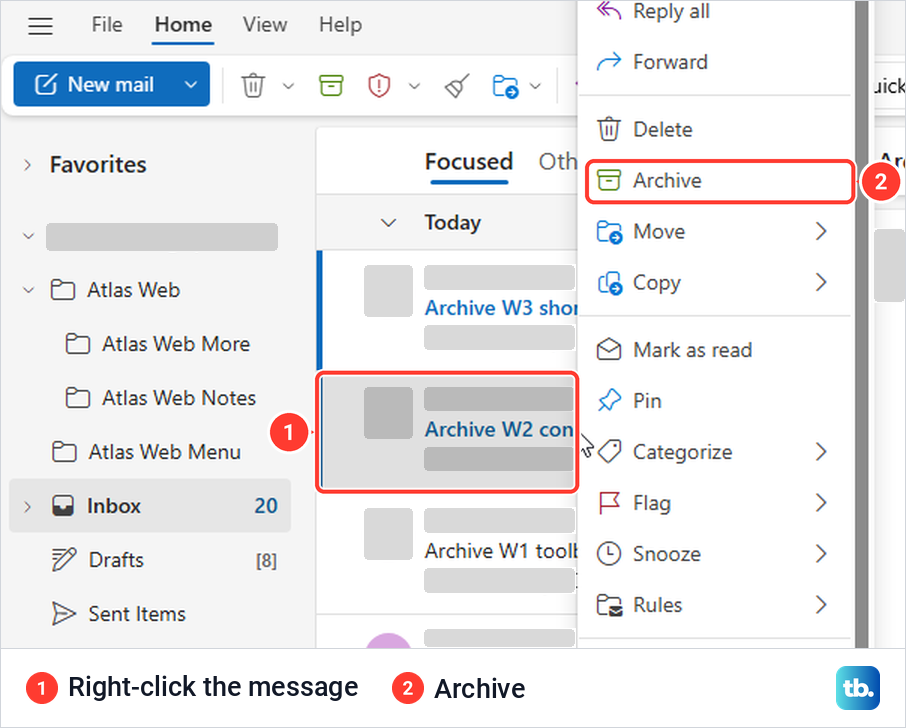Expand the Favorites section
The height and width of the screenshot is (728, 906).
pyautogui.click(x=27, y=165)
